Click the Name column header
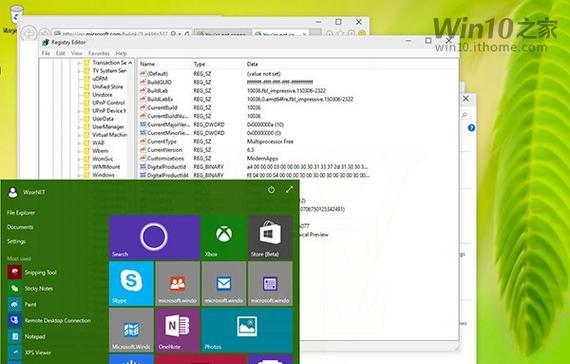Image resolution: width=570 pixels, height=364 pixels. [147, 64]
